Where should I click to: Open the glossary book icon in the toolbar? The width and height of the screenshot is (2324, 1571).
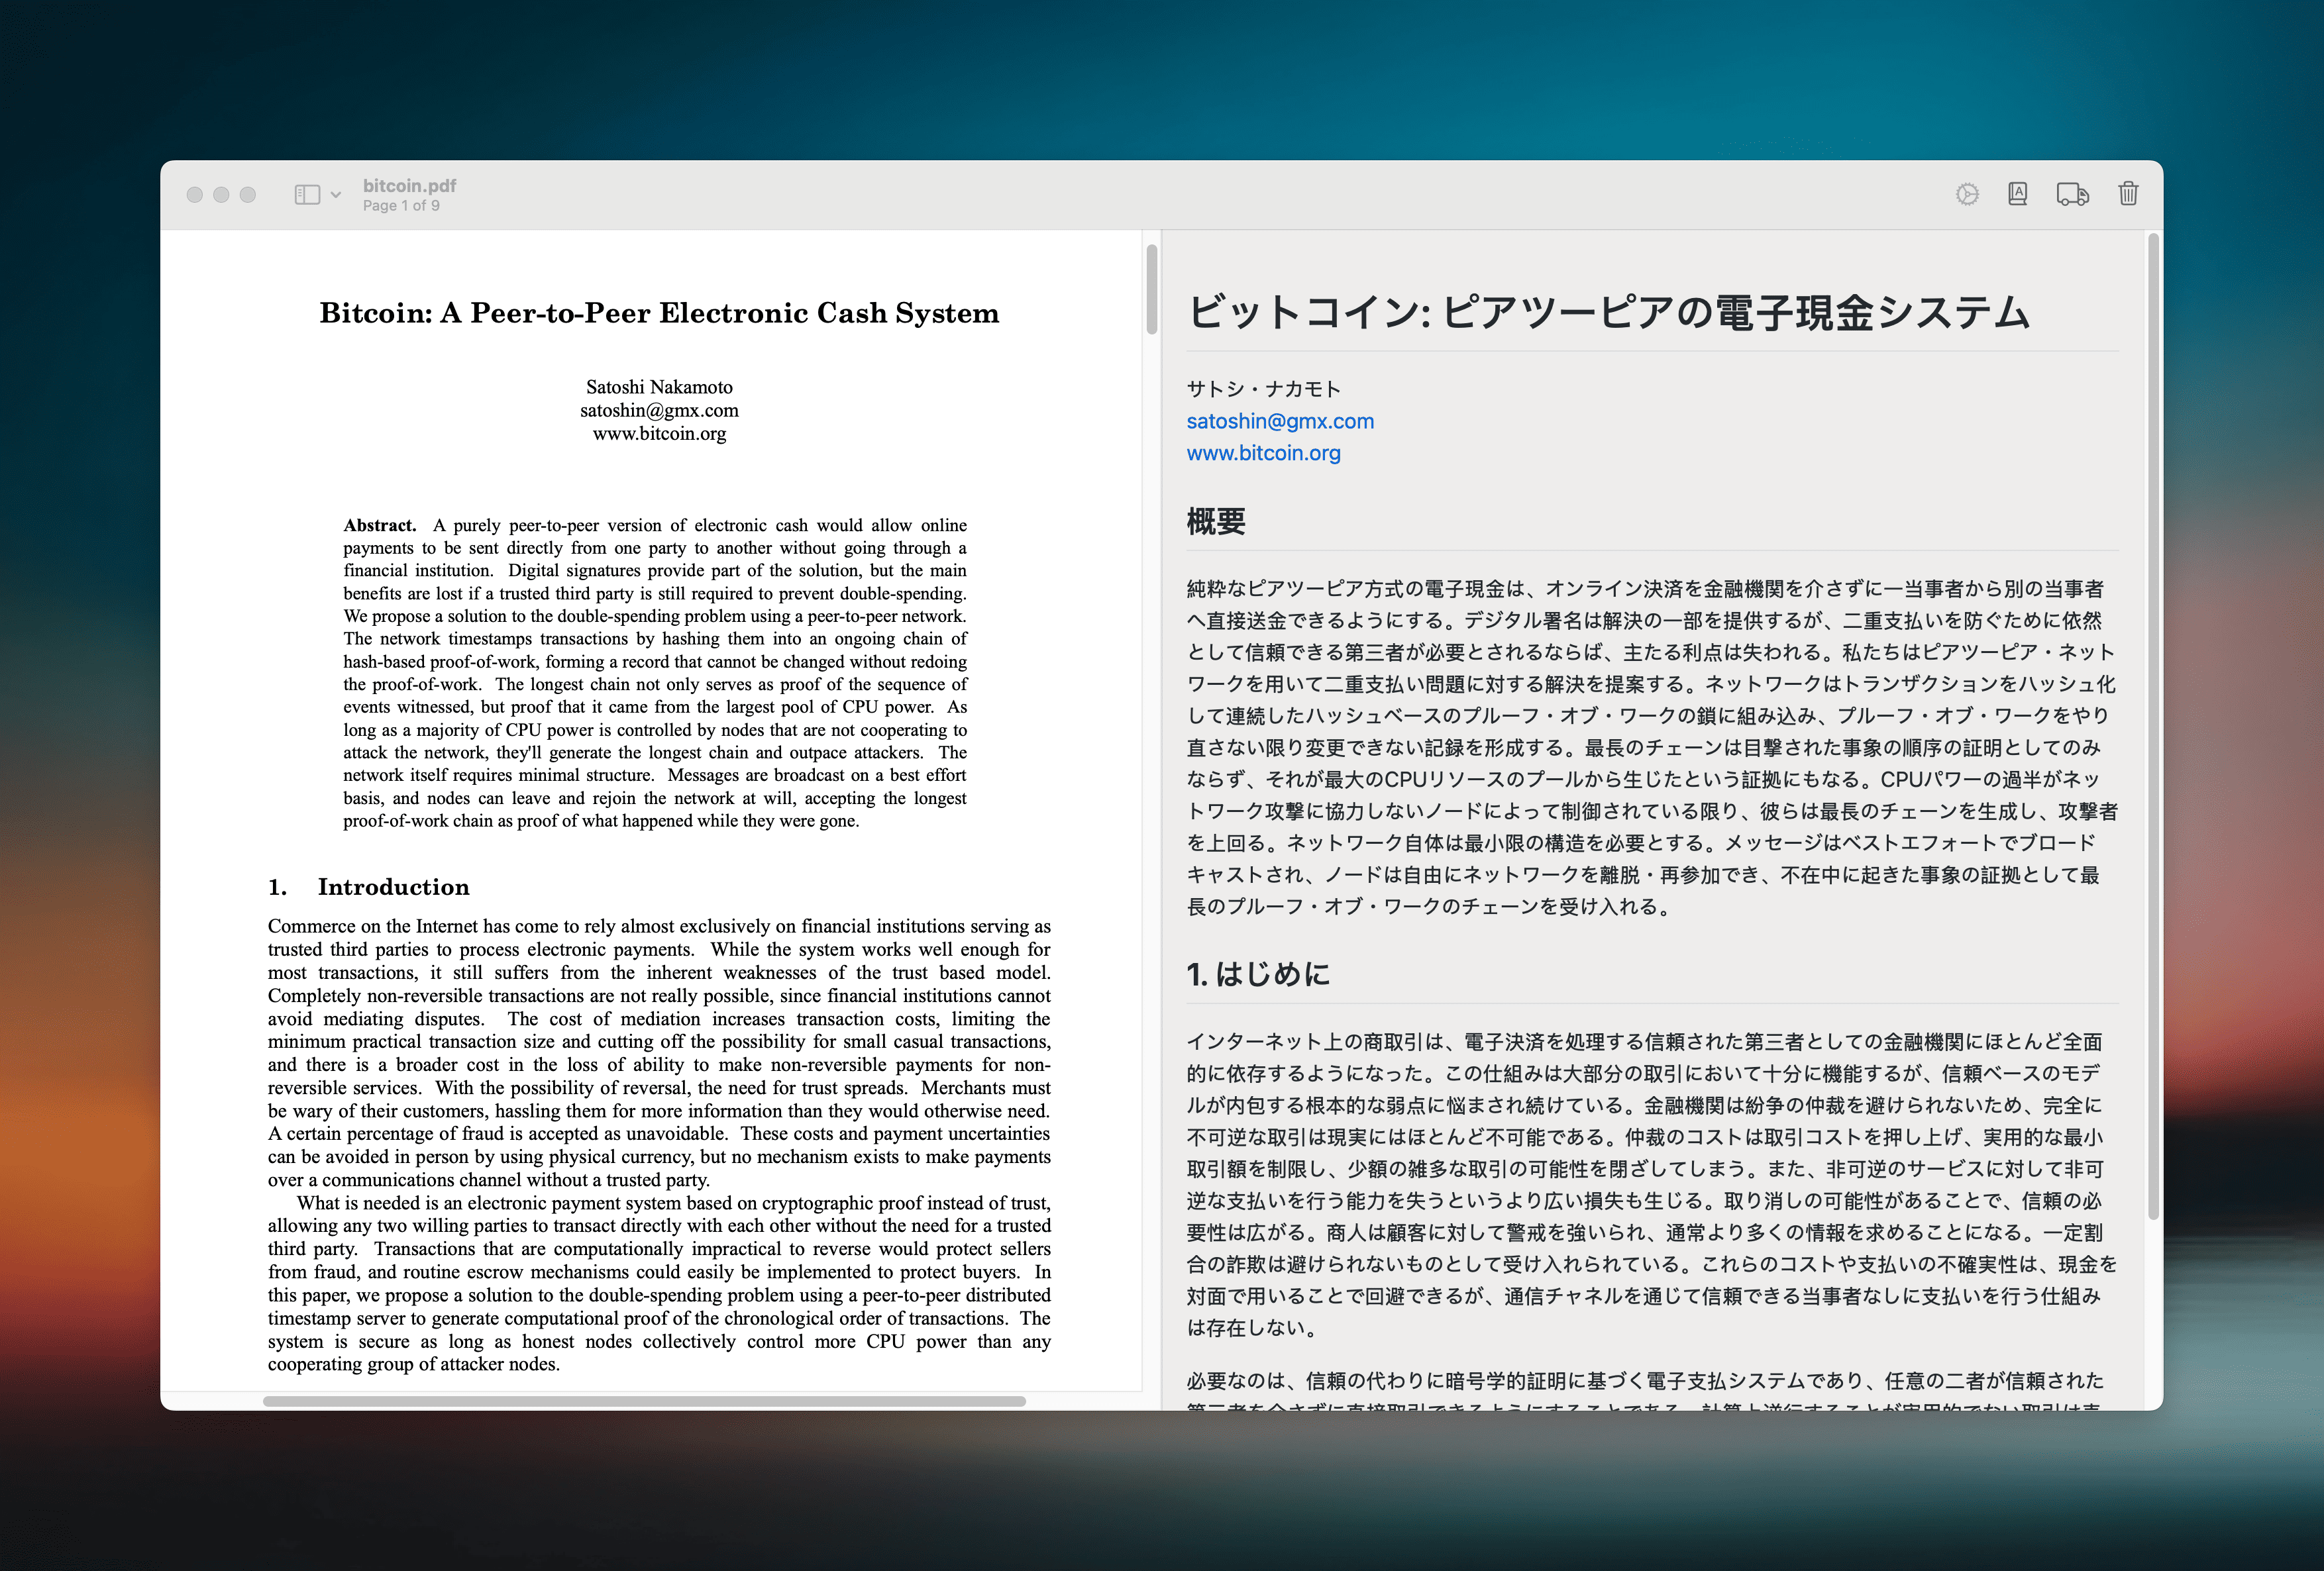[2018, 193]
